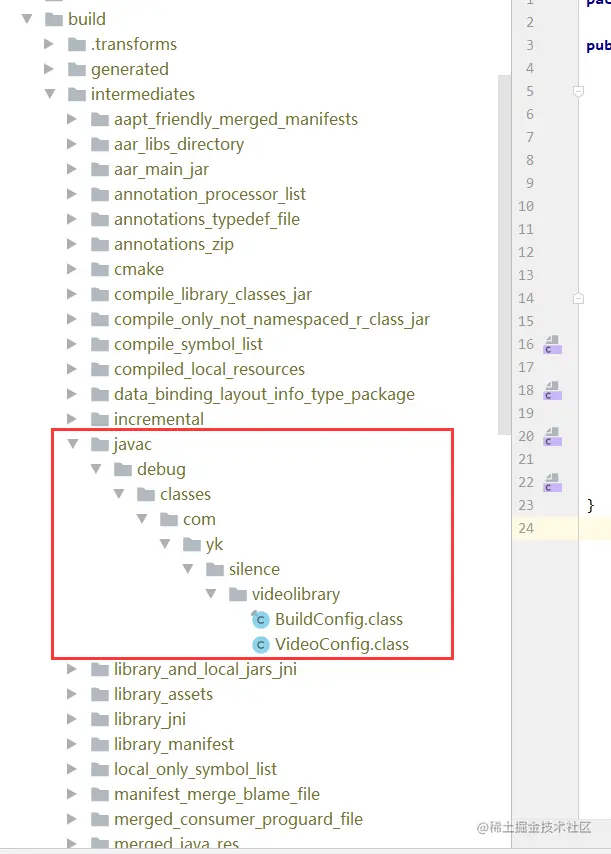Click the build folder icon
The image size is (611, 854).
tap(54, 20)
